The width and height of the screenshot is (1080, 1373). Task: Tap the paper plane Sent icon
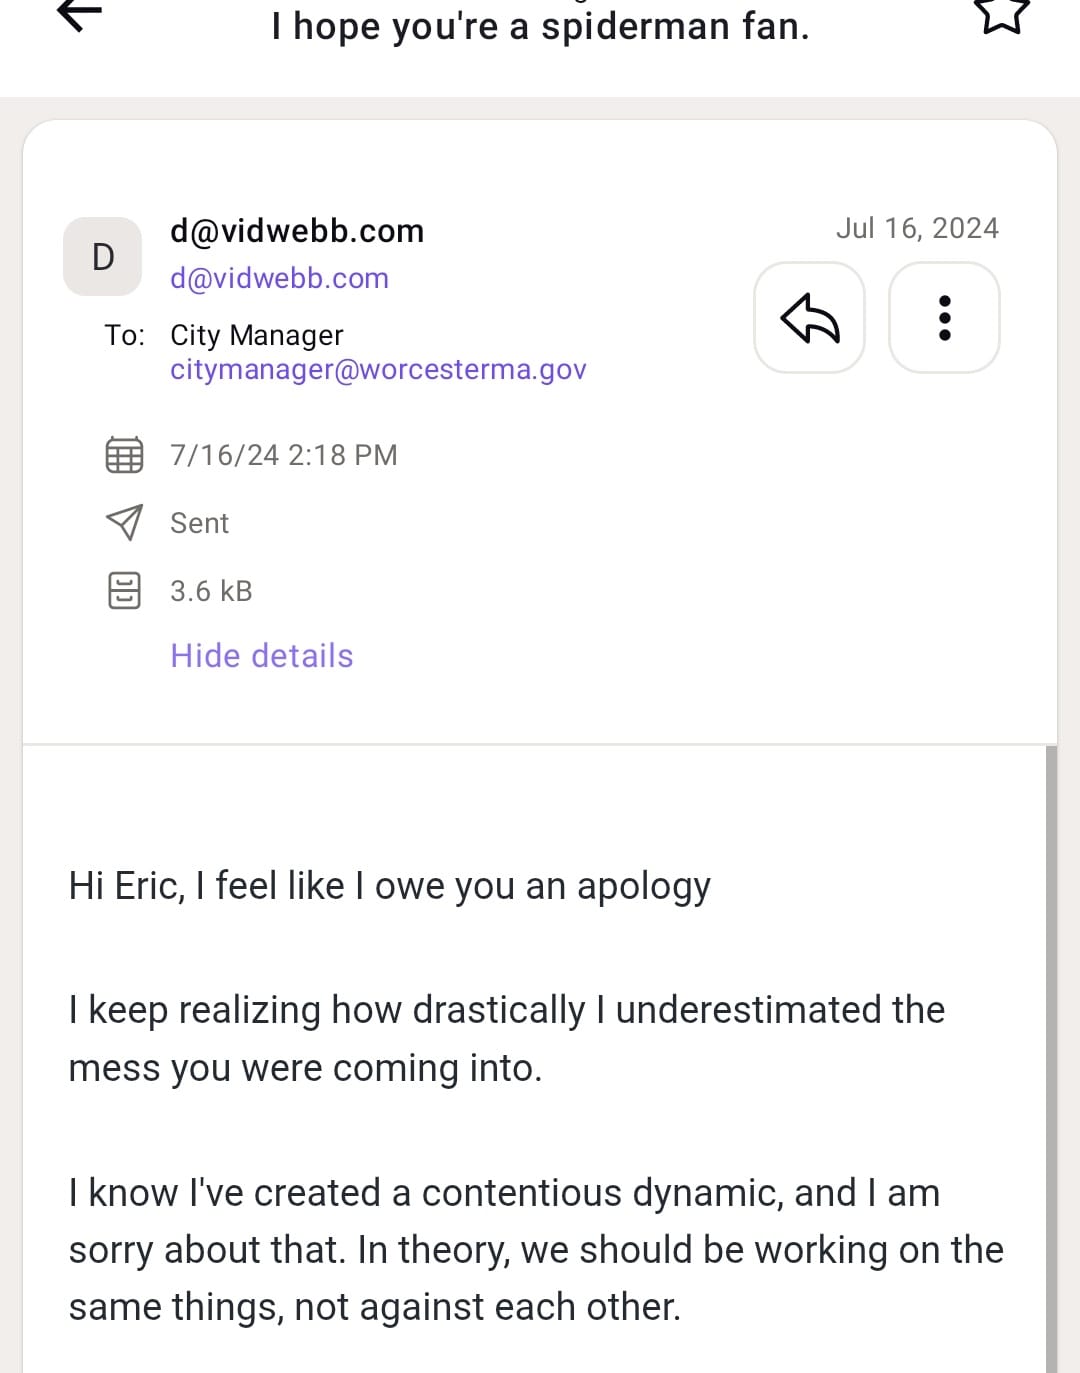pyautogui.click(x=124, y=522)
